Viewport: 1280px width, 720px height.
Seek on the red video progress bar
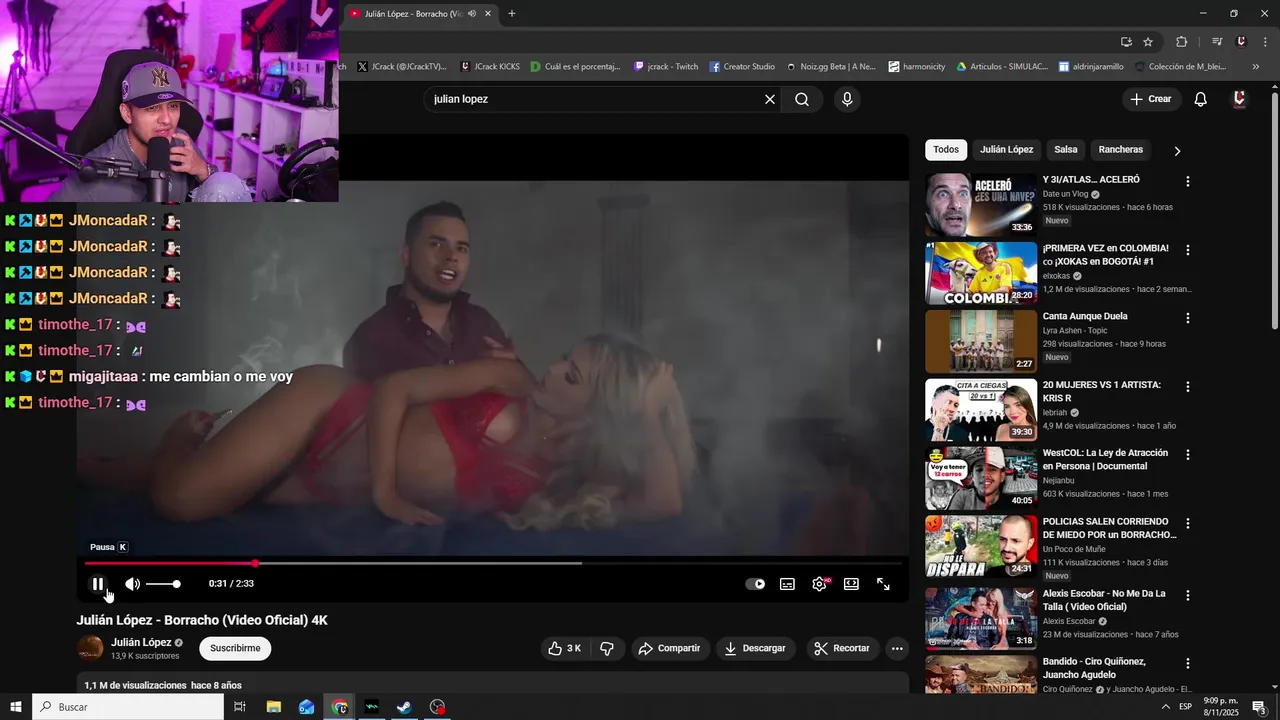point(492,563)
